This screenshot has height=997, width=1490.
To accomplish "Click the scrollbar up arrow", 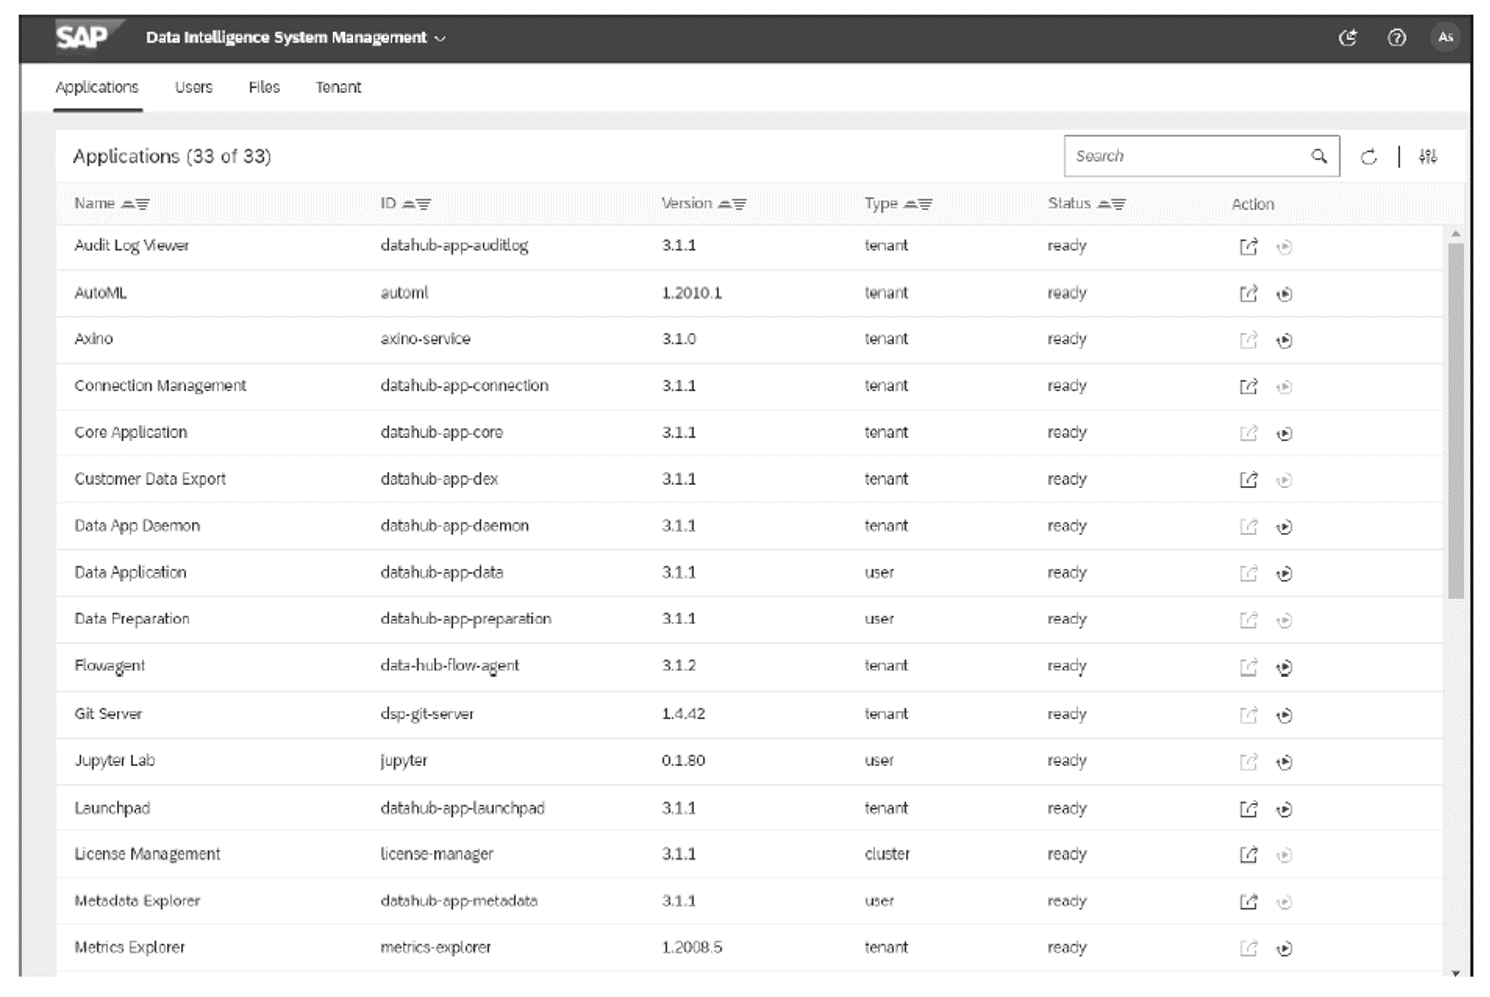I will [x=1455, y=233].
